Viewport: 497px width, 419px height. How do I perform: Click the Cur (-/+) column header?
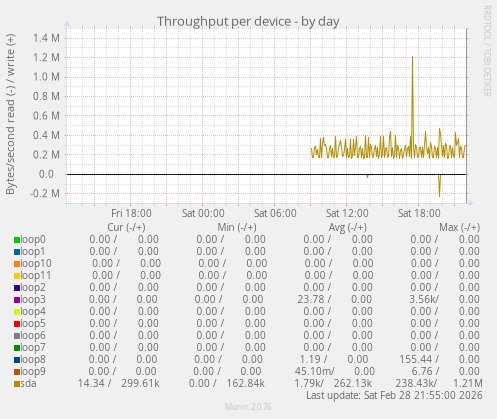(126, 227)
